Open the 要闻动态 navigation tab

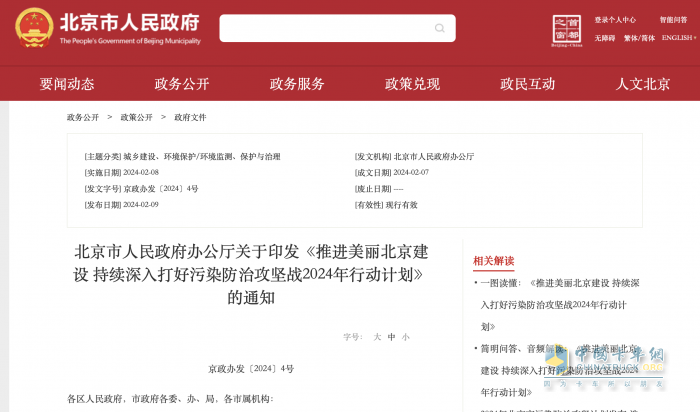(x=67, y=84)
